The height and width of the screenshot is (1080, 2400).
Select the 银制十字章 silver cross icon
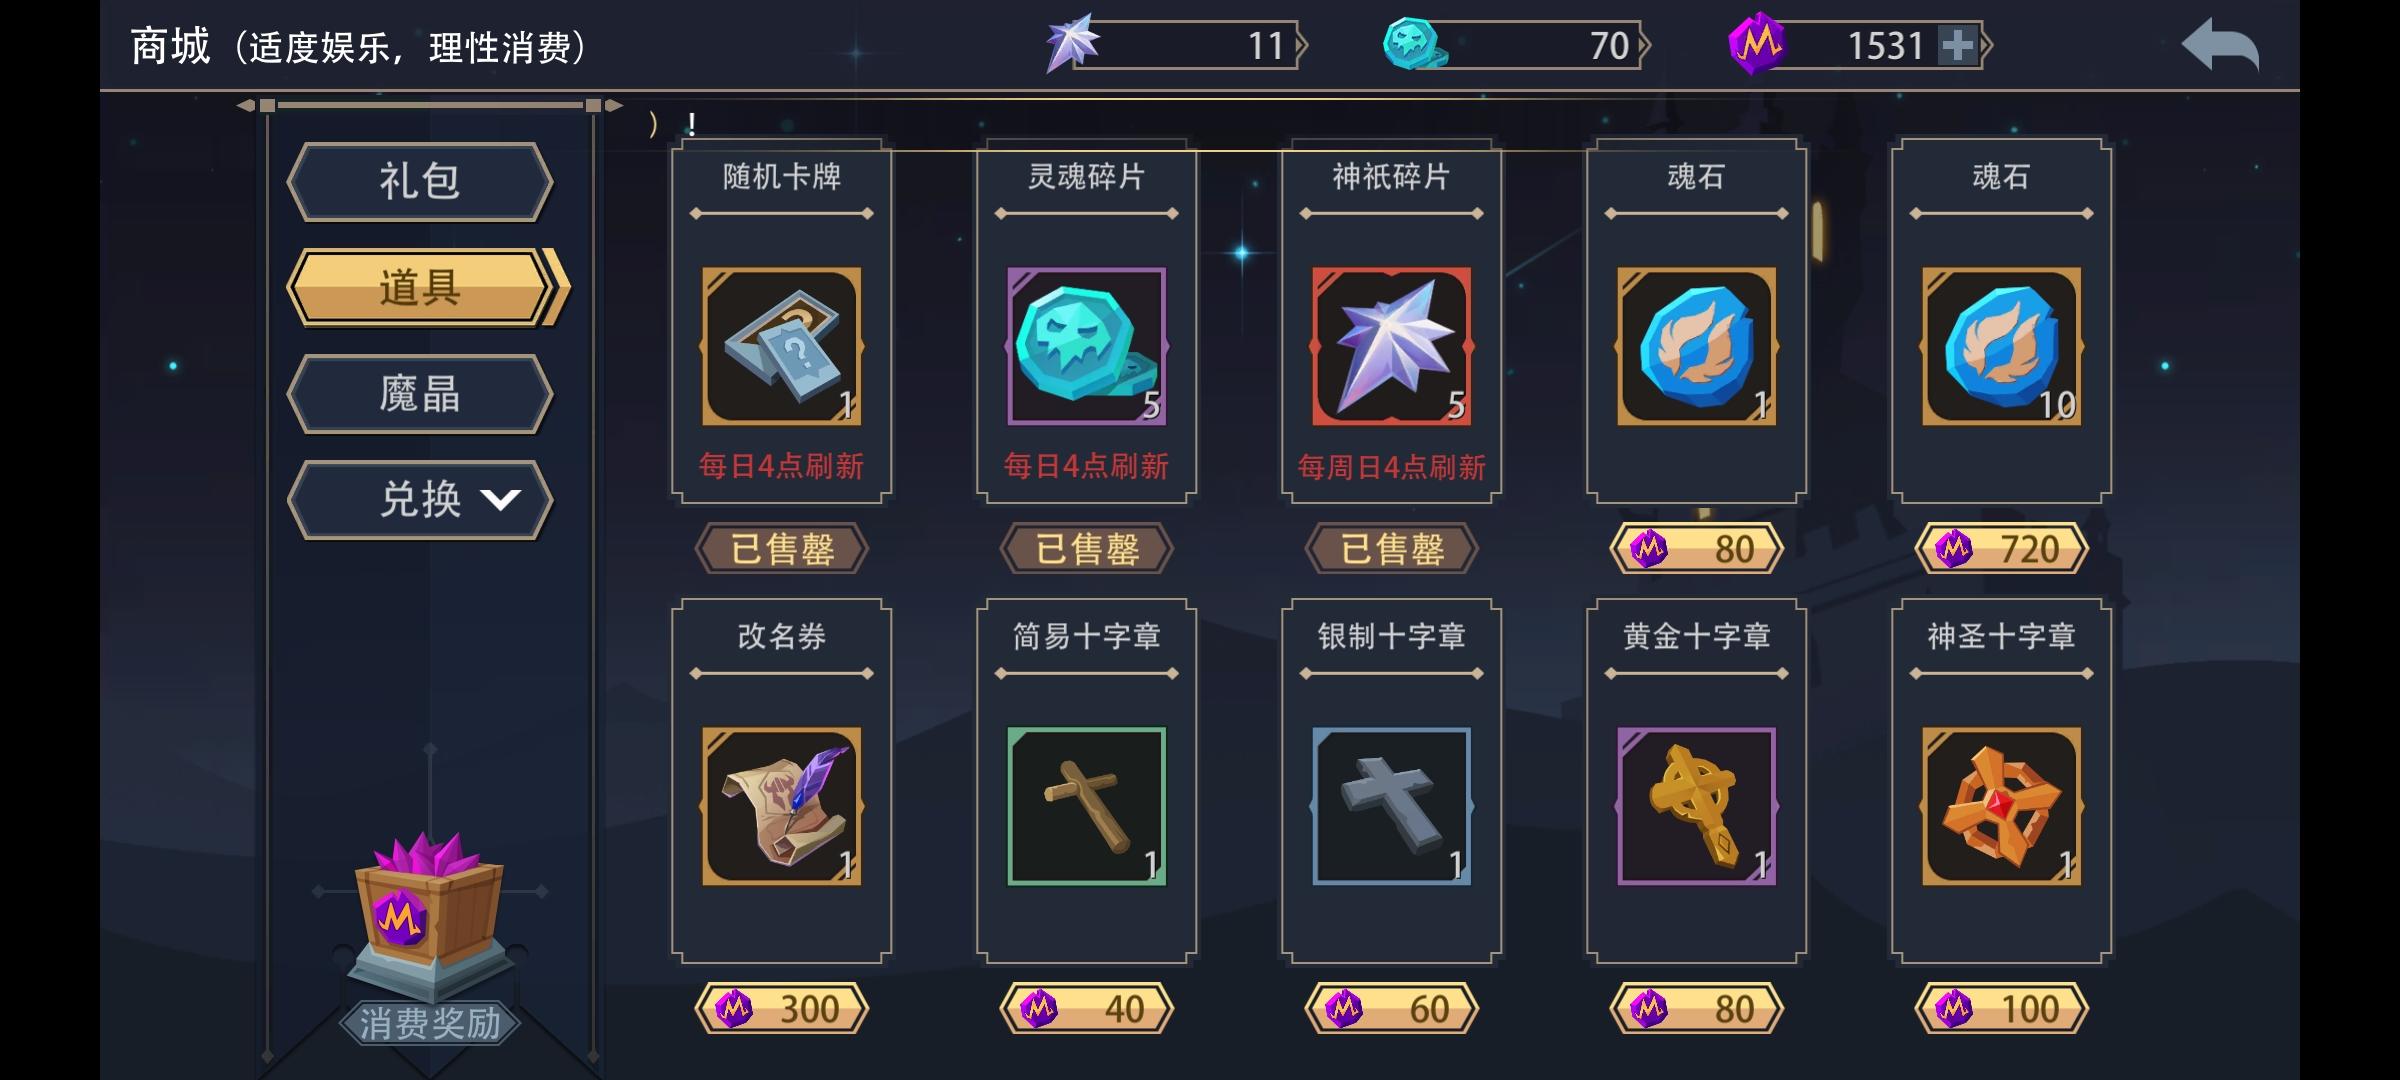tap(1391, 806)
